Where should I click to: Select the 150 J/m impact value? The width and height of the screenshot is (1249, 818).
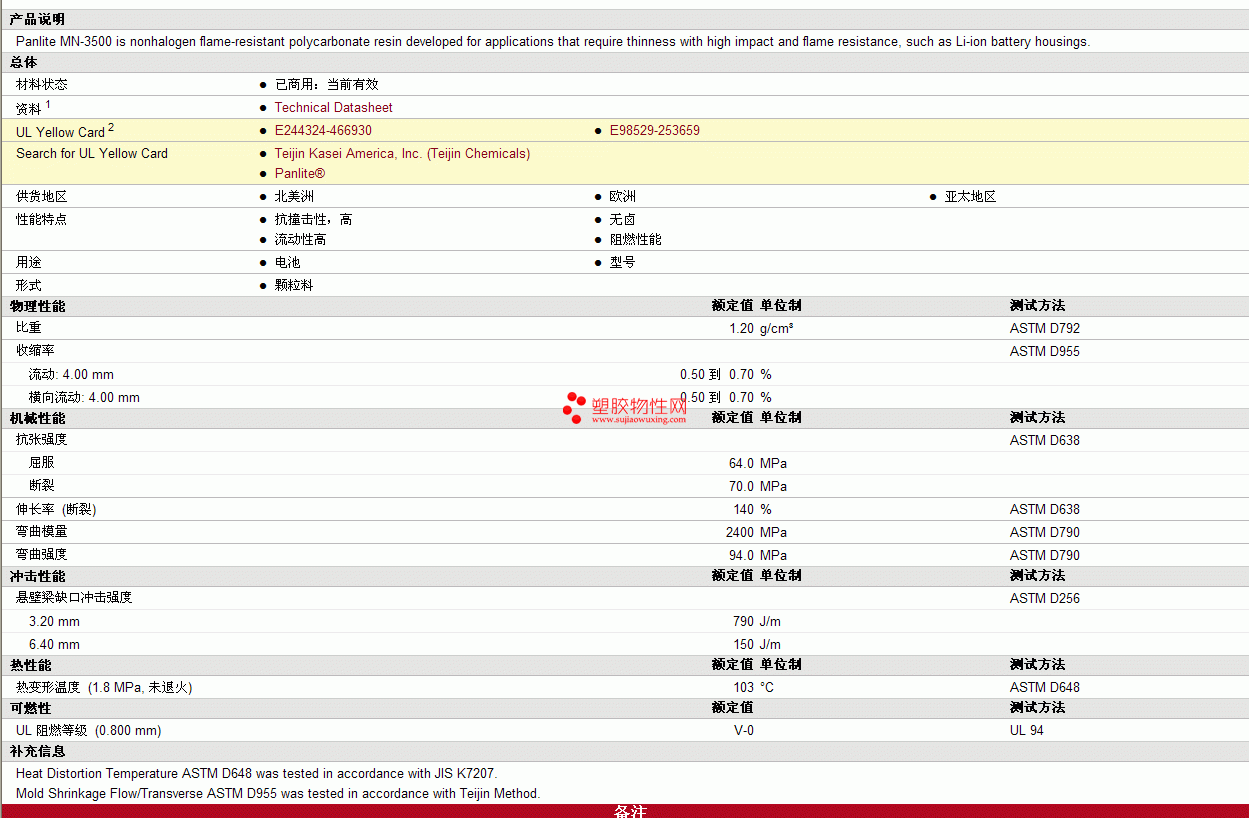tap(757, 644)
